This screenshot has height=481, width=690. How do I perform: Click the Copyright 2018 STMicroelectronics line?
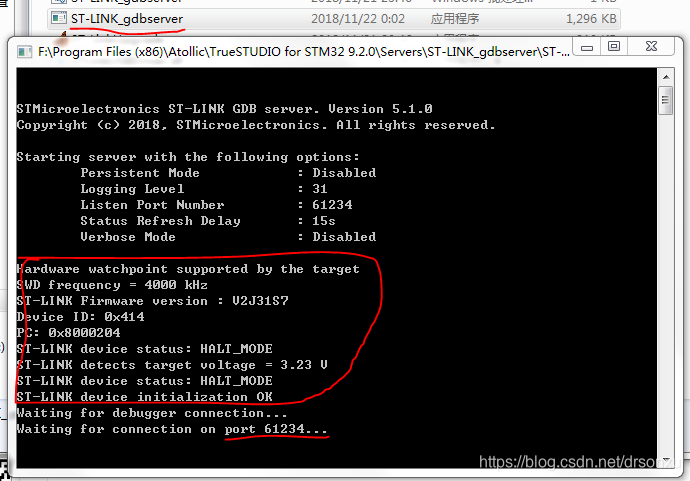click(256, 125)
